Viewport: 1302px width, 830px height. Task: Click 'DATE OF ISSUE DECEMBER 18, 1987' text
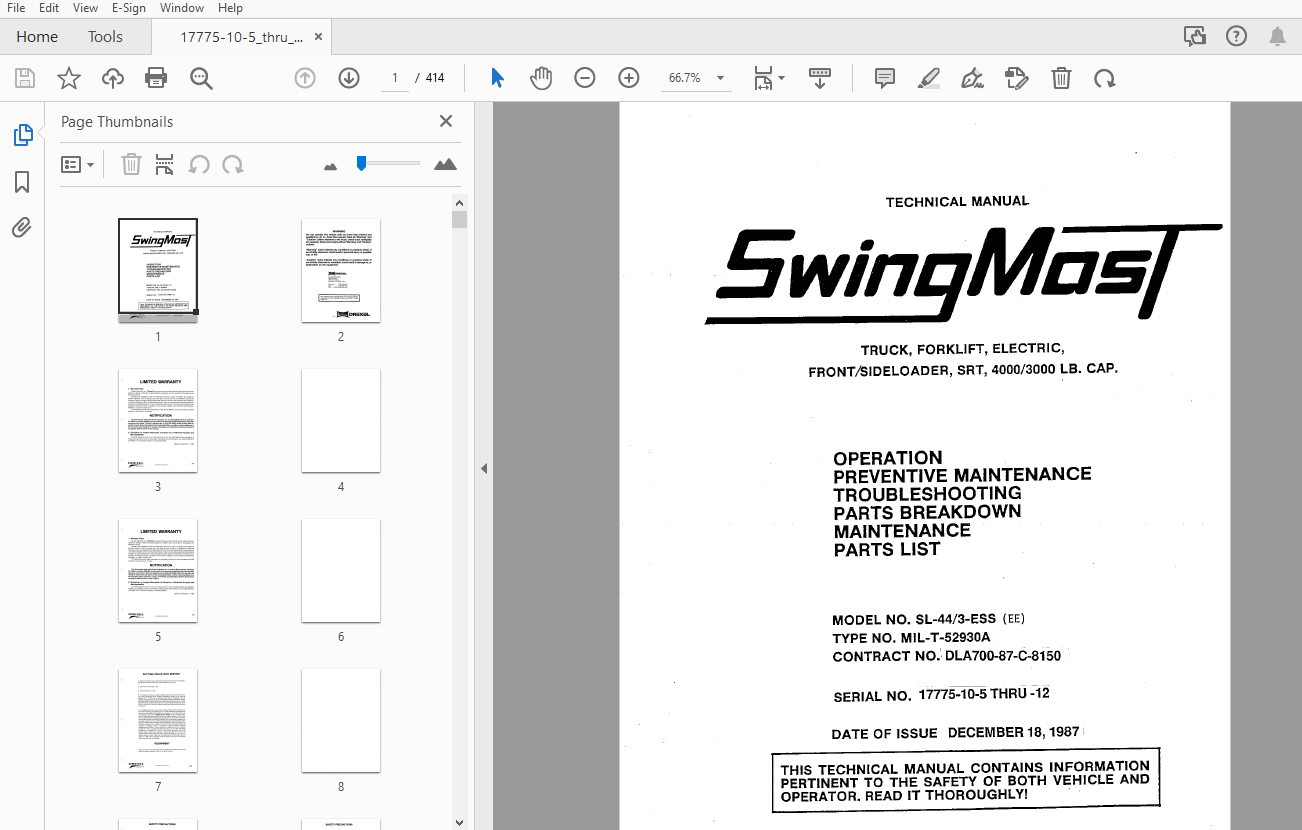[955, 732]
